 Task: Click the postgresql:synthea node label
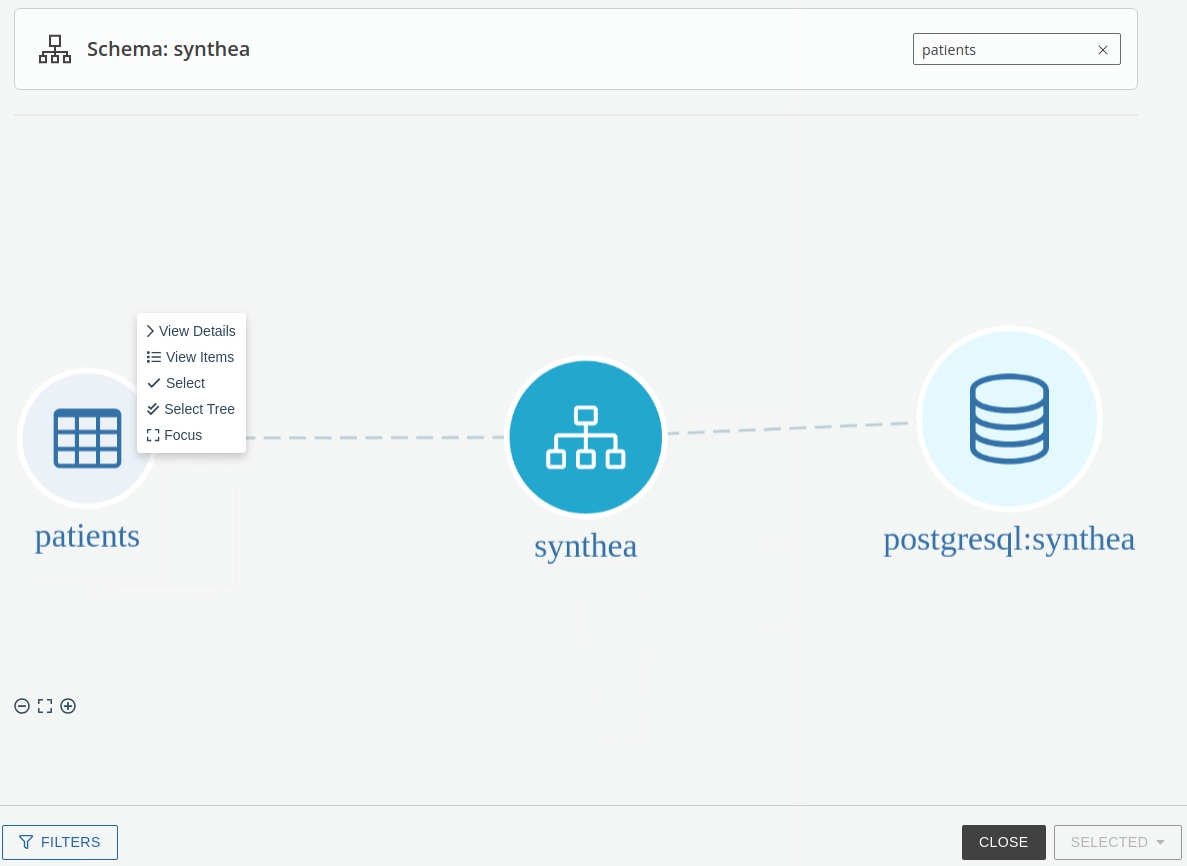coord(1009,539)
